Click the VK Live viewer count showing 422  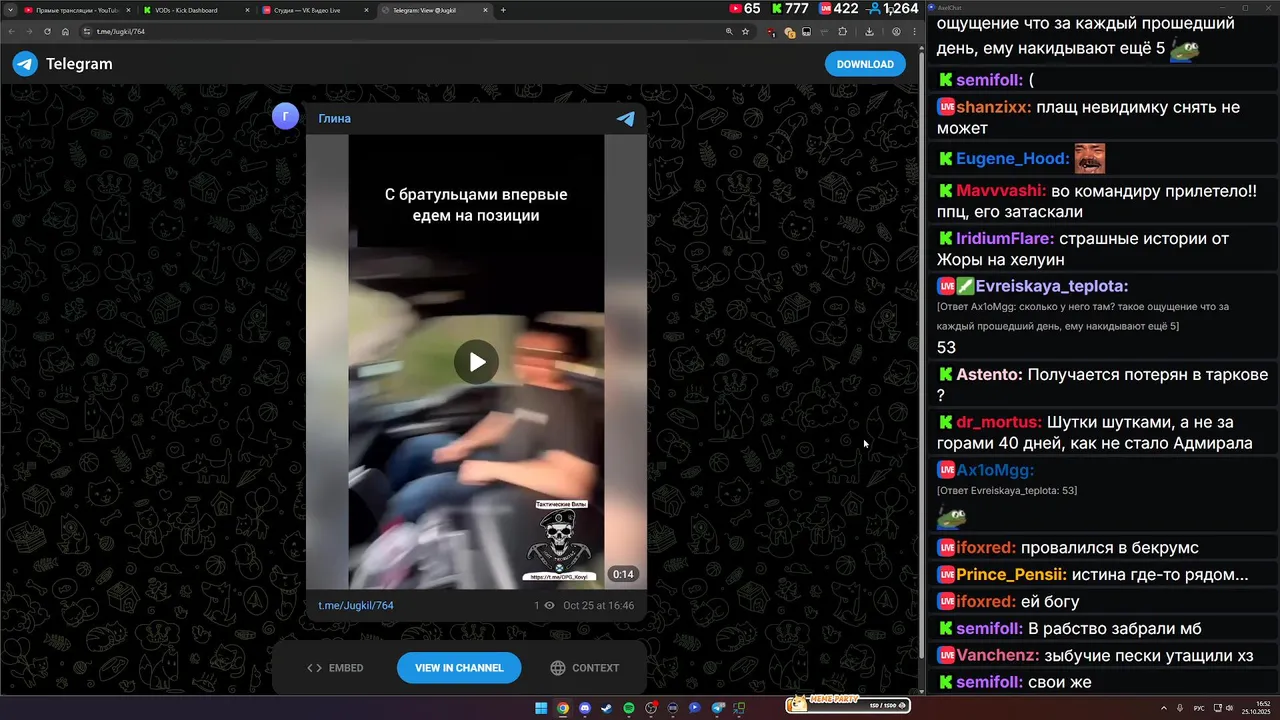pos(838,8)
